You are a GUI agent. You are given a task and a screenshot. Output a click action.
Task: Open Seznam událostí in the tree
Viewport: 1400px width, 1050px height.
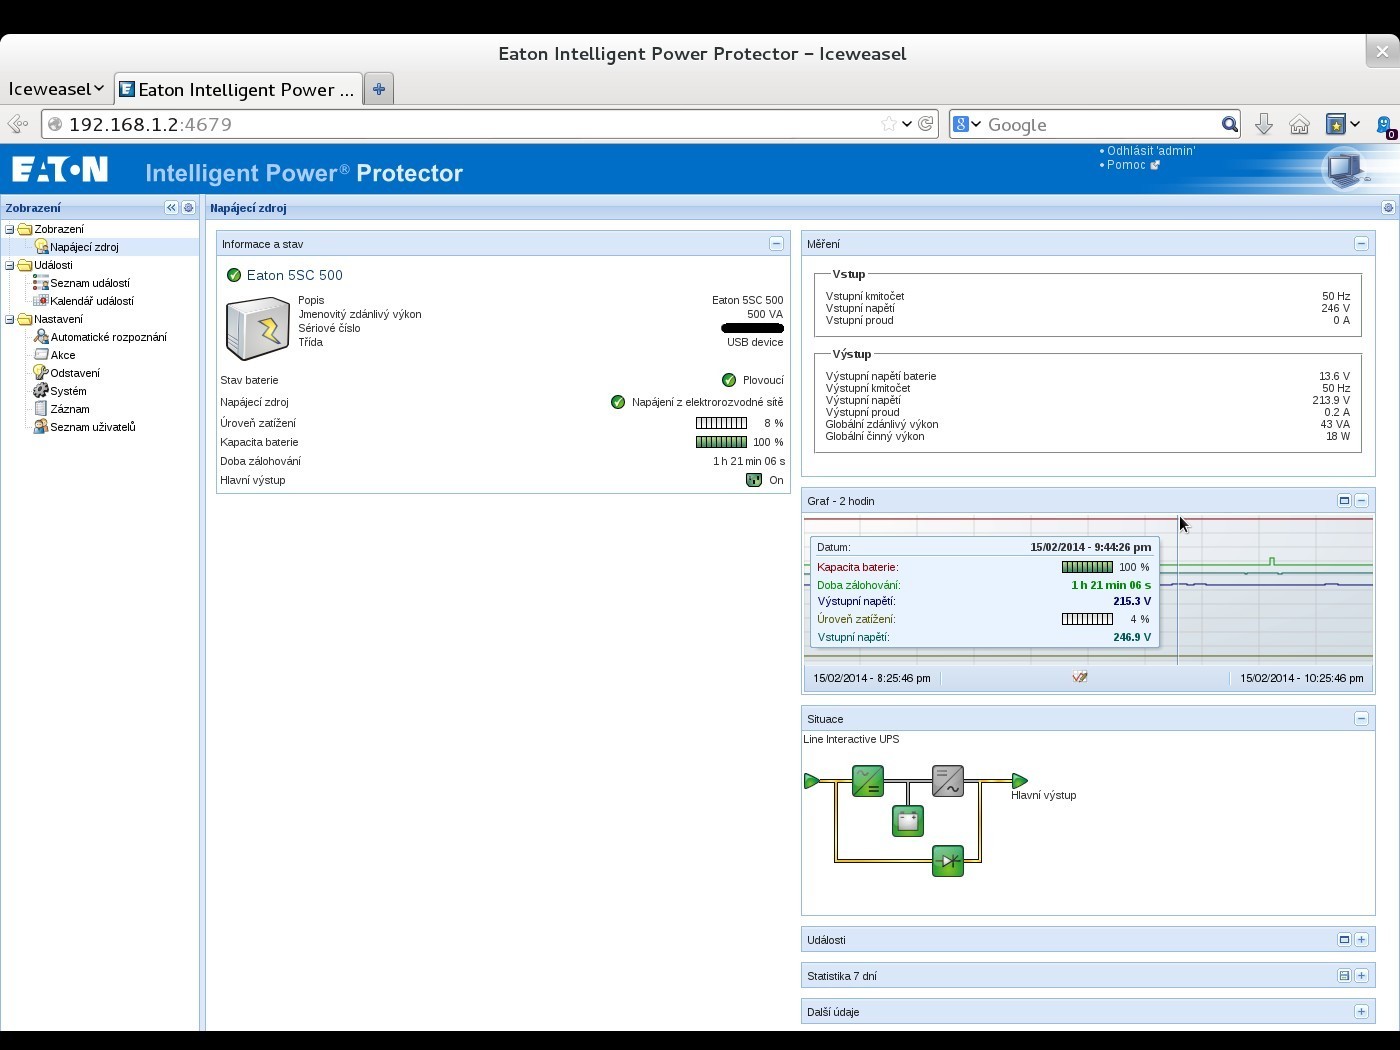click(90, 283)
